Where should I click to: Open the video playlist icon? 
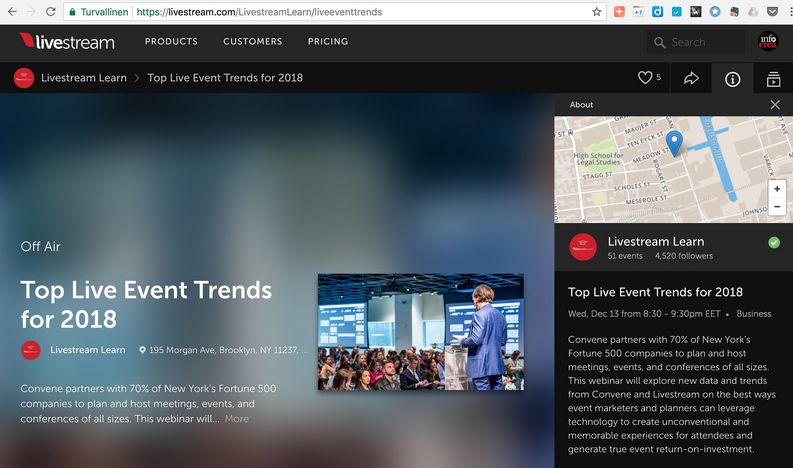(773, 79)
